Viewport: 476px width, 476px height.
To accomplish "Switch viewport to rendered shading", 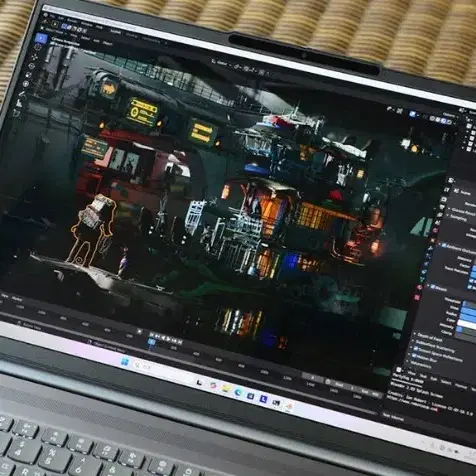I will [x=449, y=122].
